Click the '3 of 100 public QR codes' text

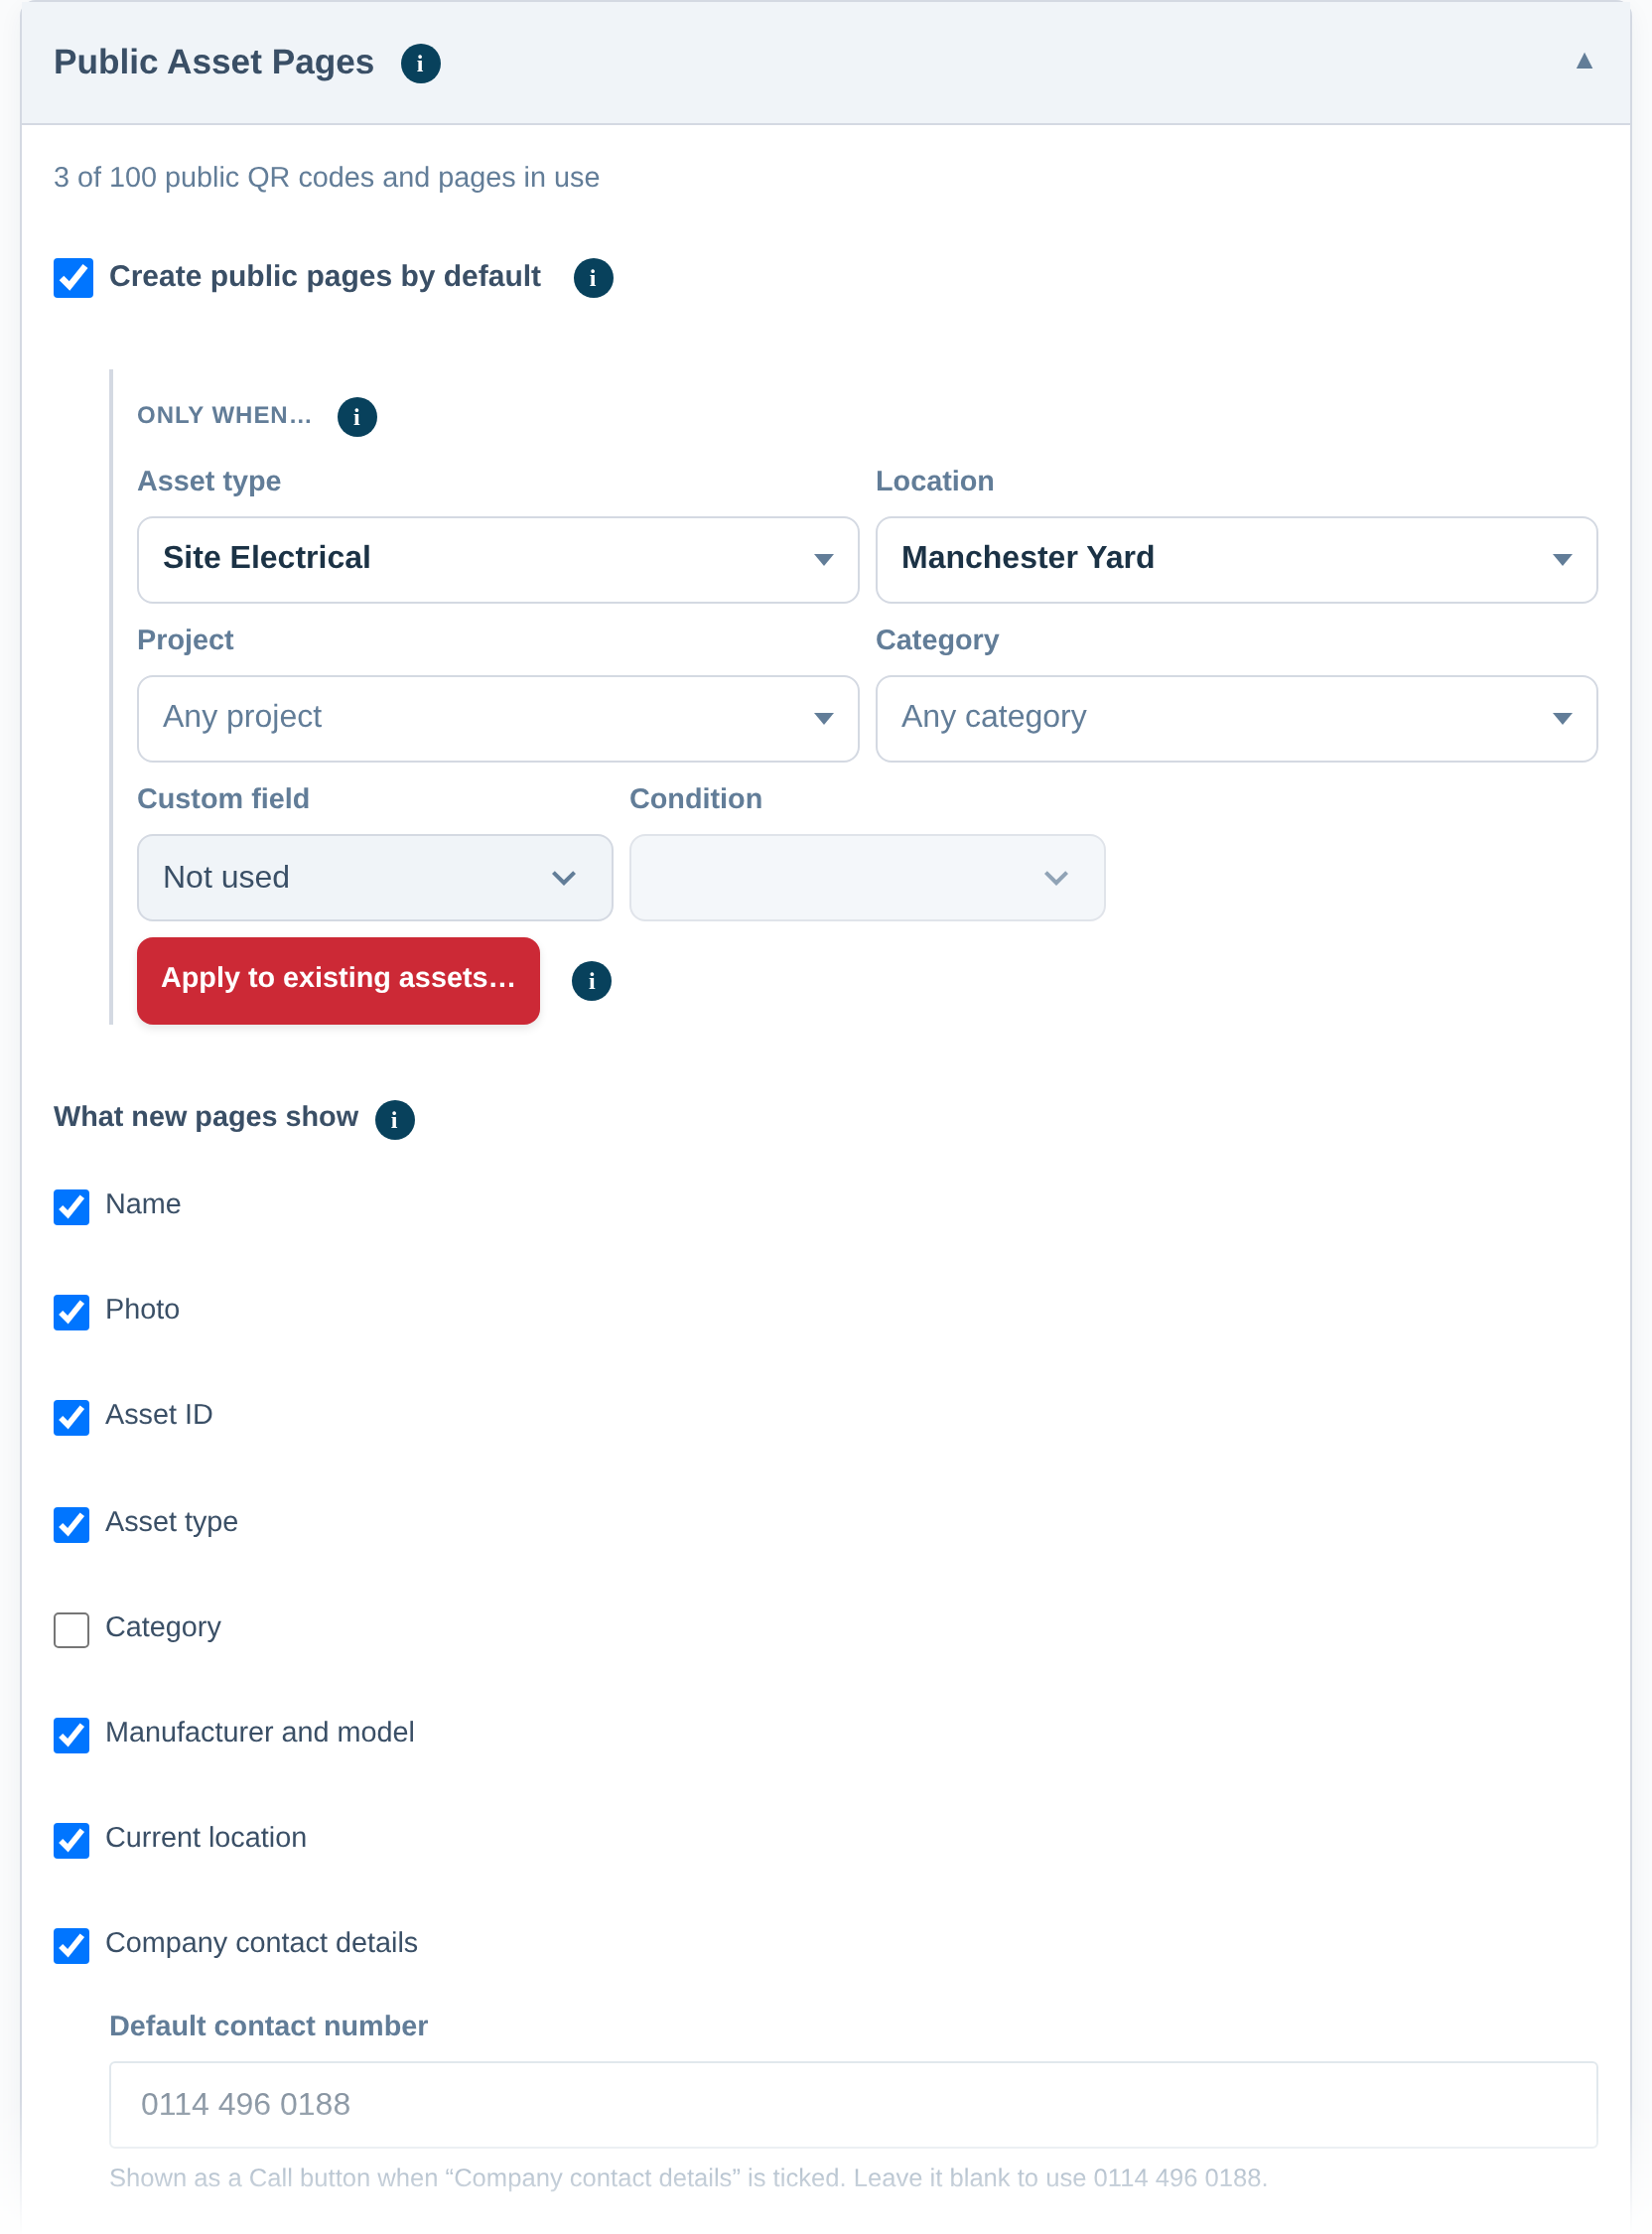[x=326, y=177]
